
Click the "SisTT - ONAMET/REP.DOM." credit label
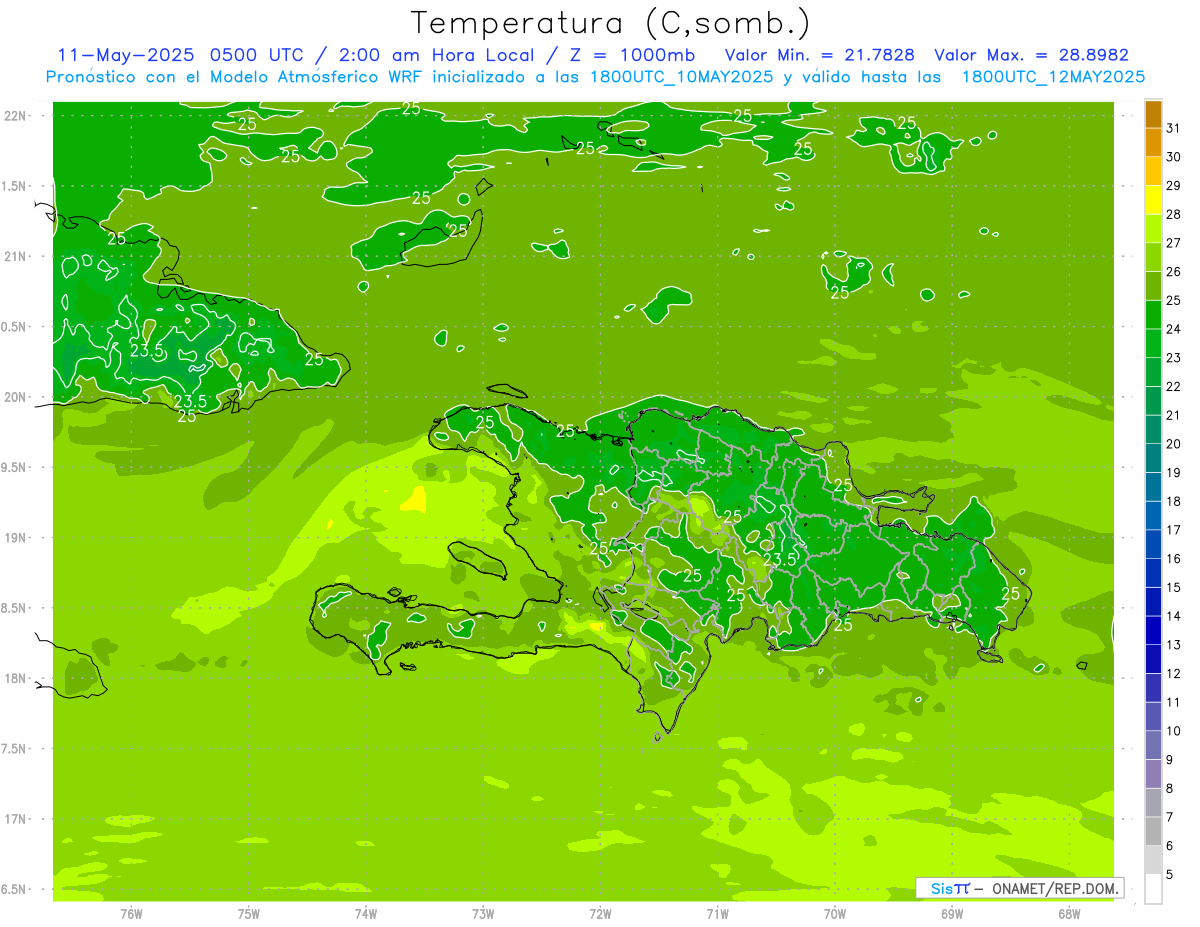(1020, 888)
